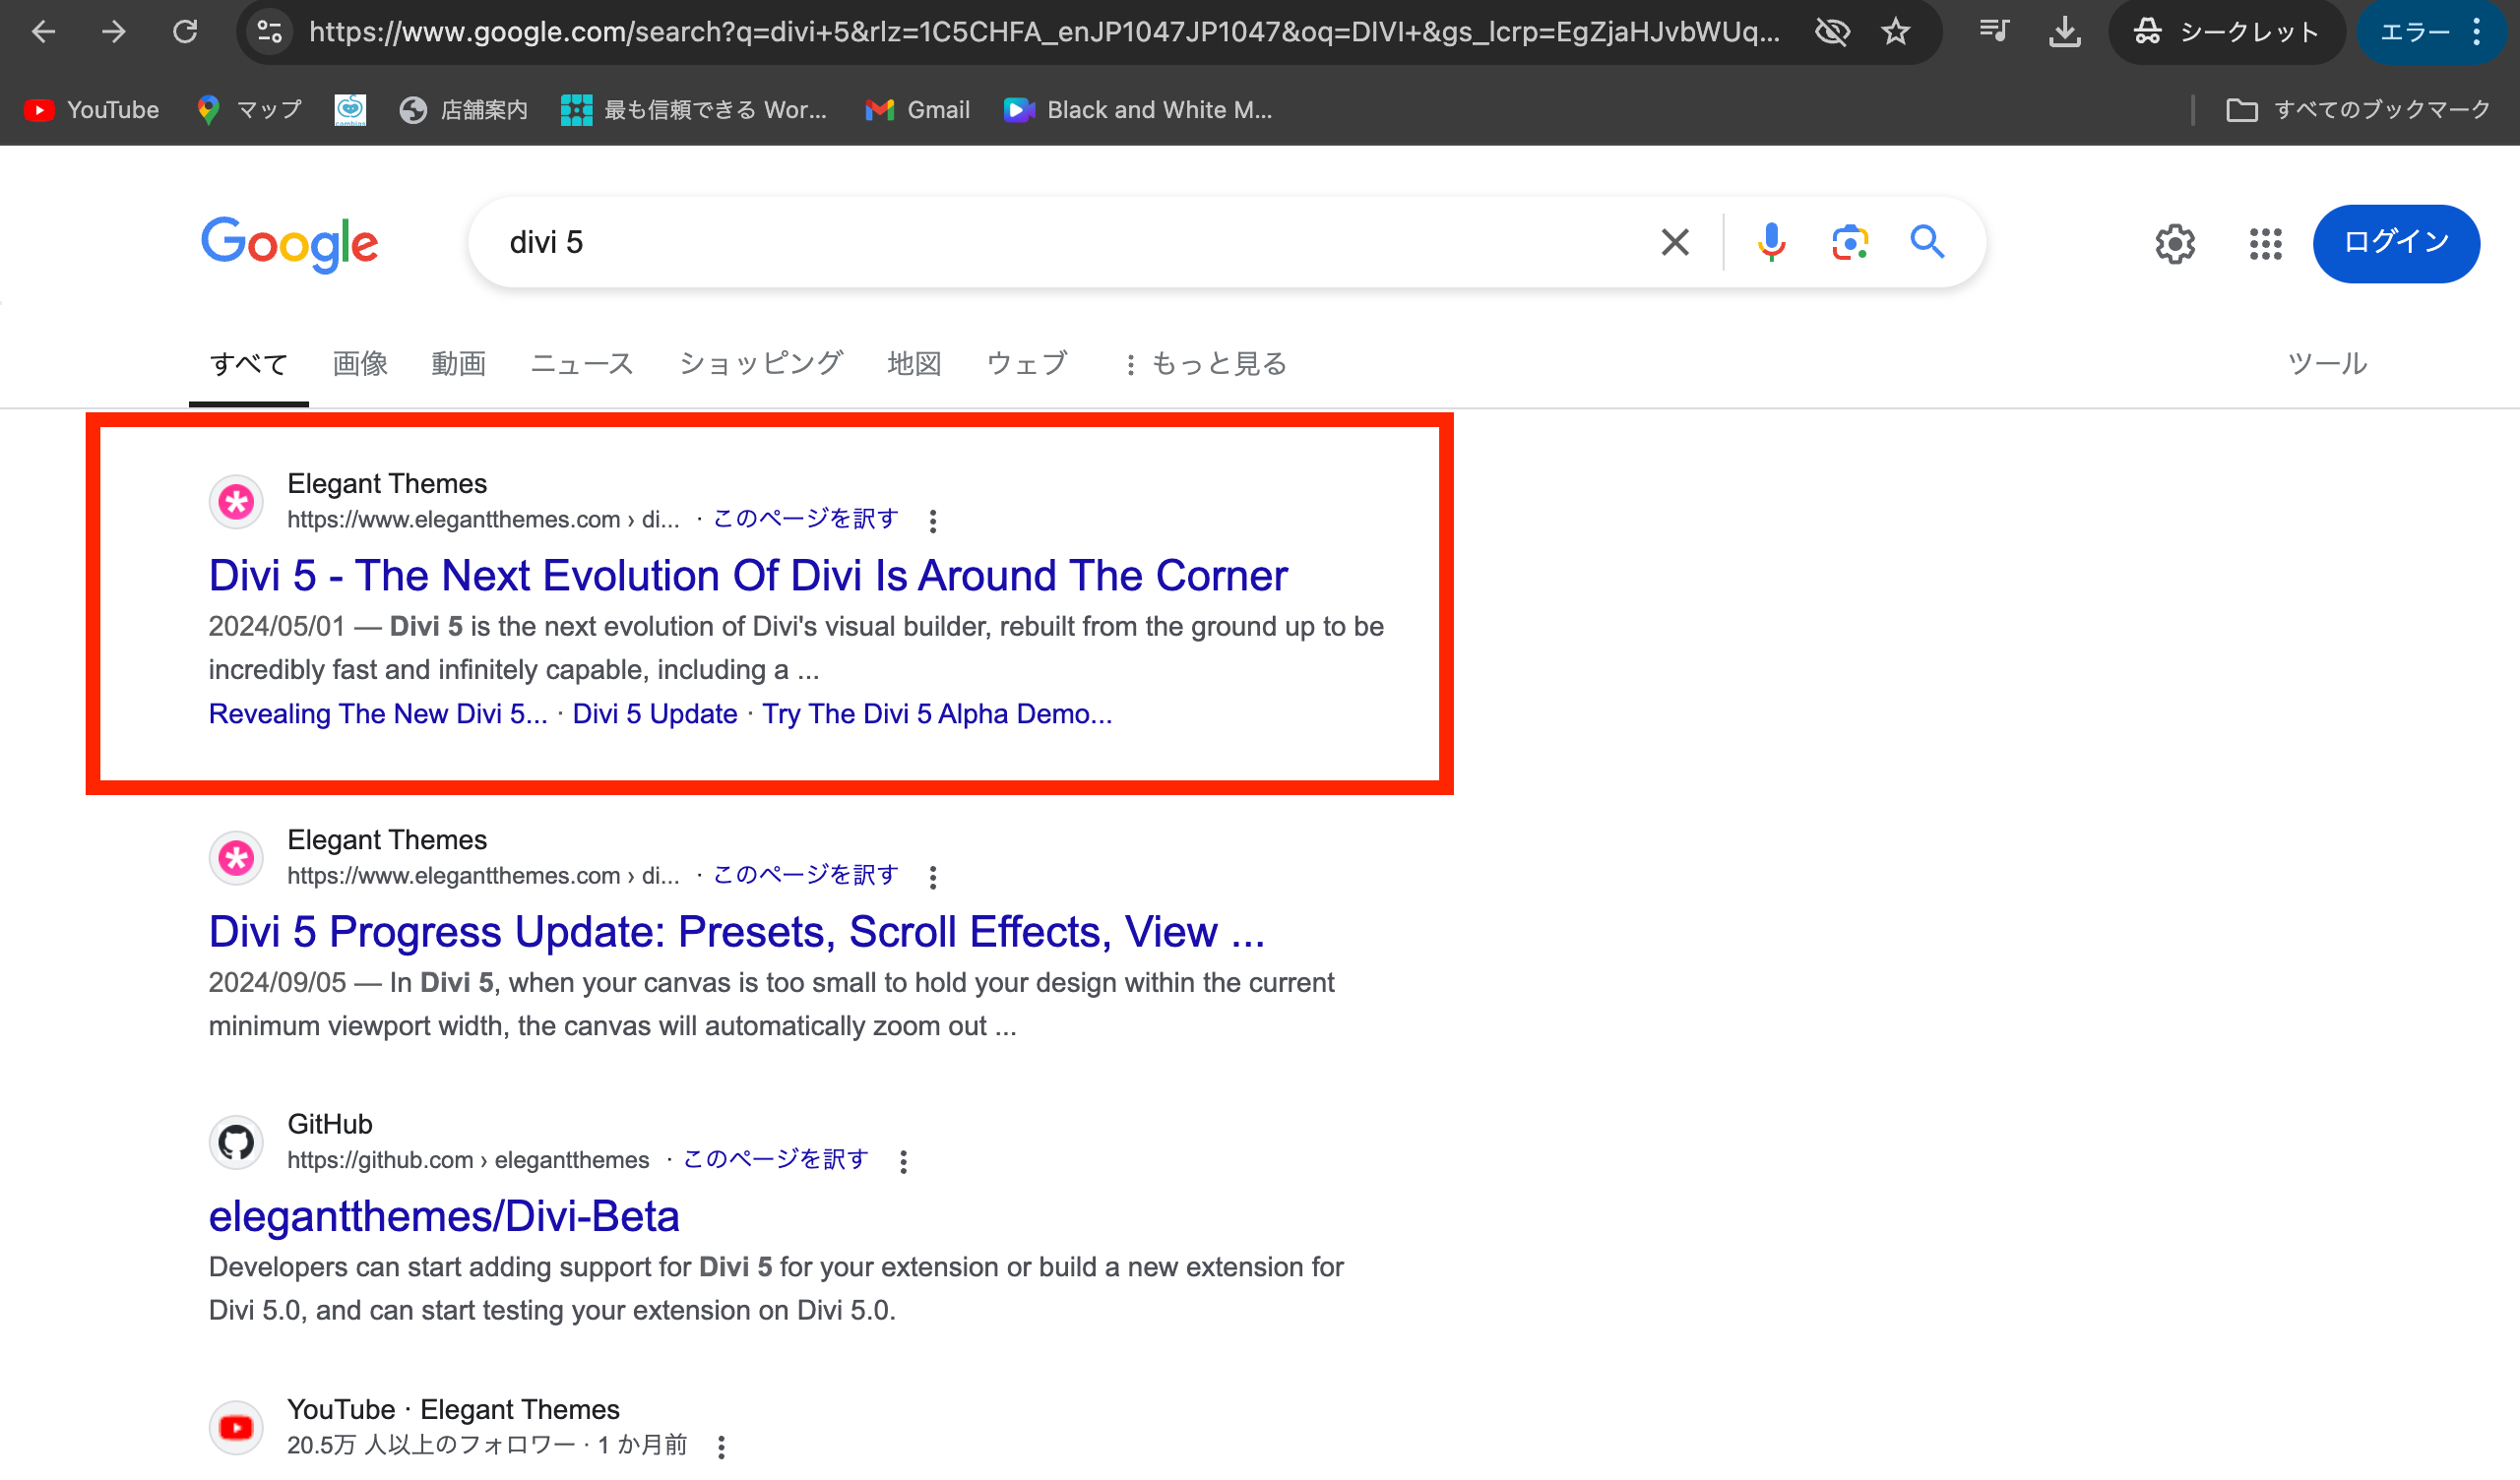The width and height of the screenshot is (2520, 1480).
Task: Click the YouTube favicon in the results list
Action: (236, 1428)
